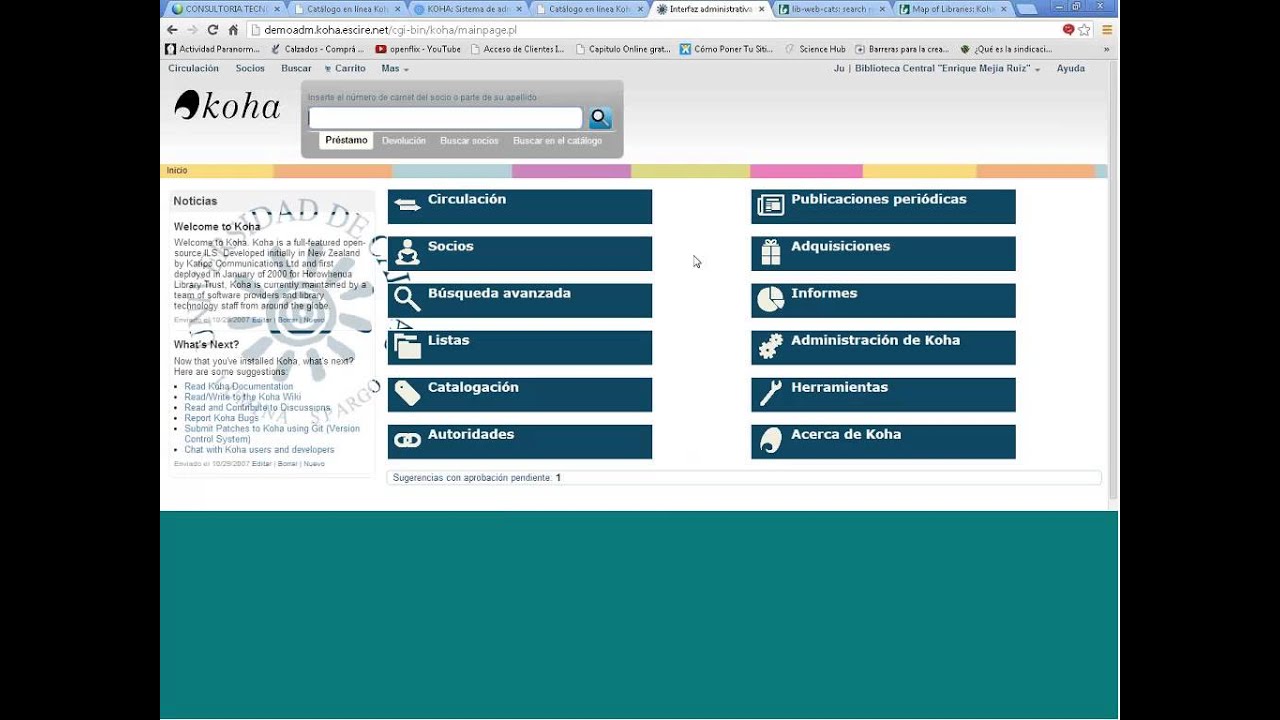Open Ayuda in the top menu
Screen dimensions: 1280x720
[1071, 69]
